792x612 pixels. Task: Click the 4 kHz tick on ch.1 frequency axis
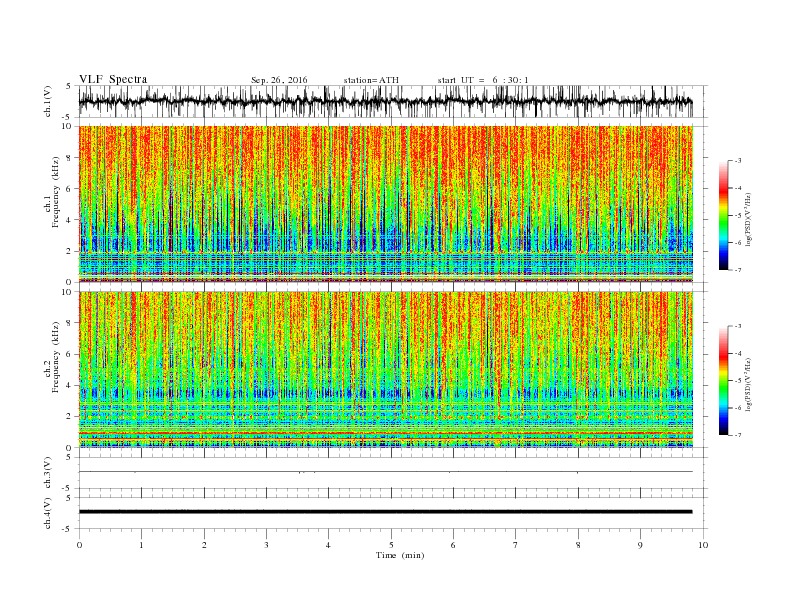[70, 220]
